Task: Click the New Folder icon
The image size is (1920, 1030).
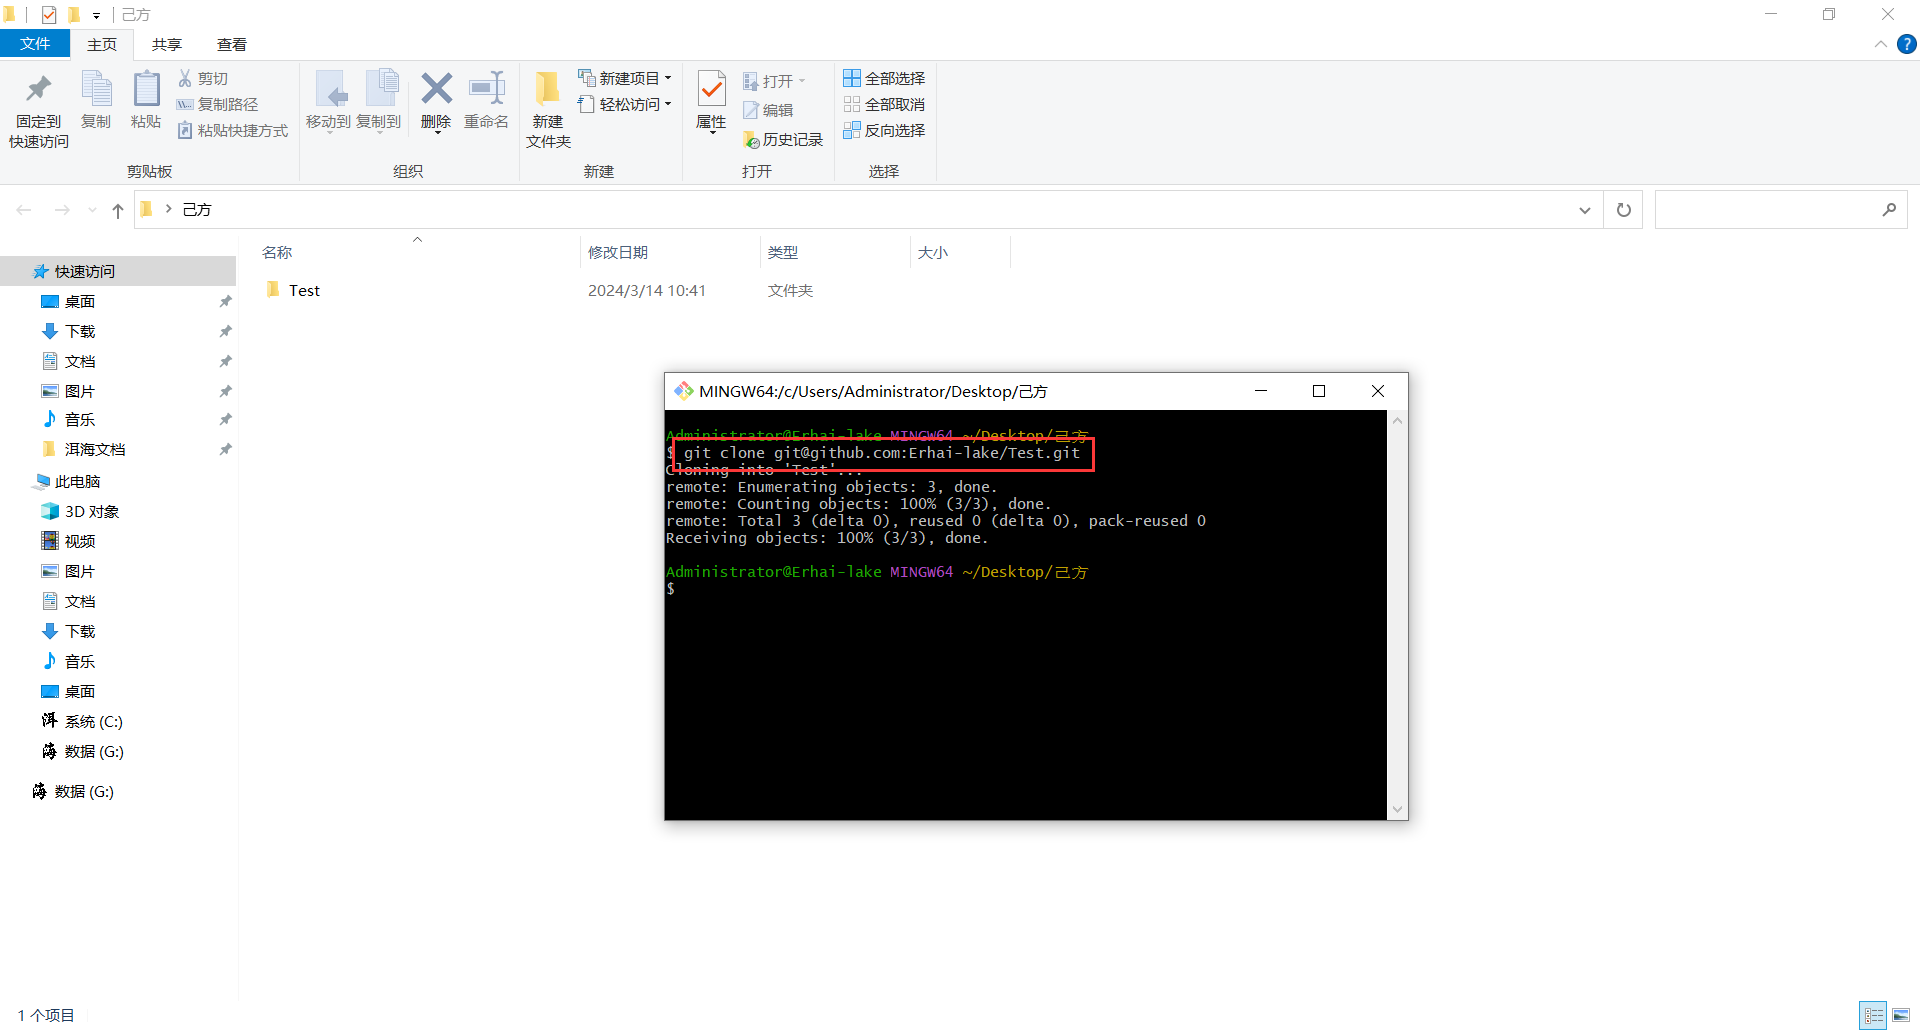Action: (x=547, y=90)
